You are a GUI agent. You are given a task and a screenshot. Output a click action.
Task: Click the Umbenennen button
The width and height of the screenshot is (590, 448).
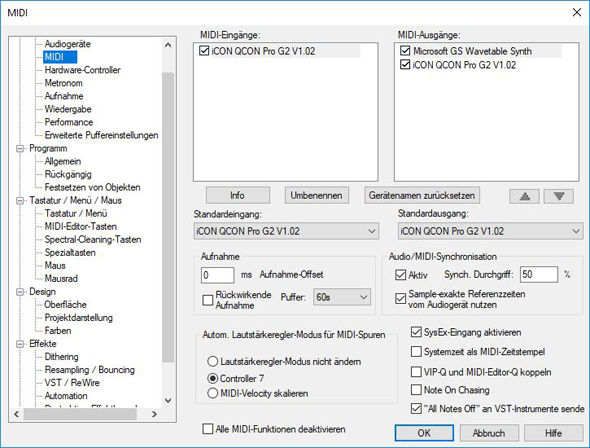pyautogui.click(x=316, y=196)
